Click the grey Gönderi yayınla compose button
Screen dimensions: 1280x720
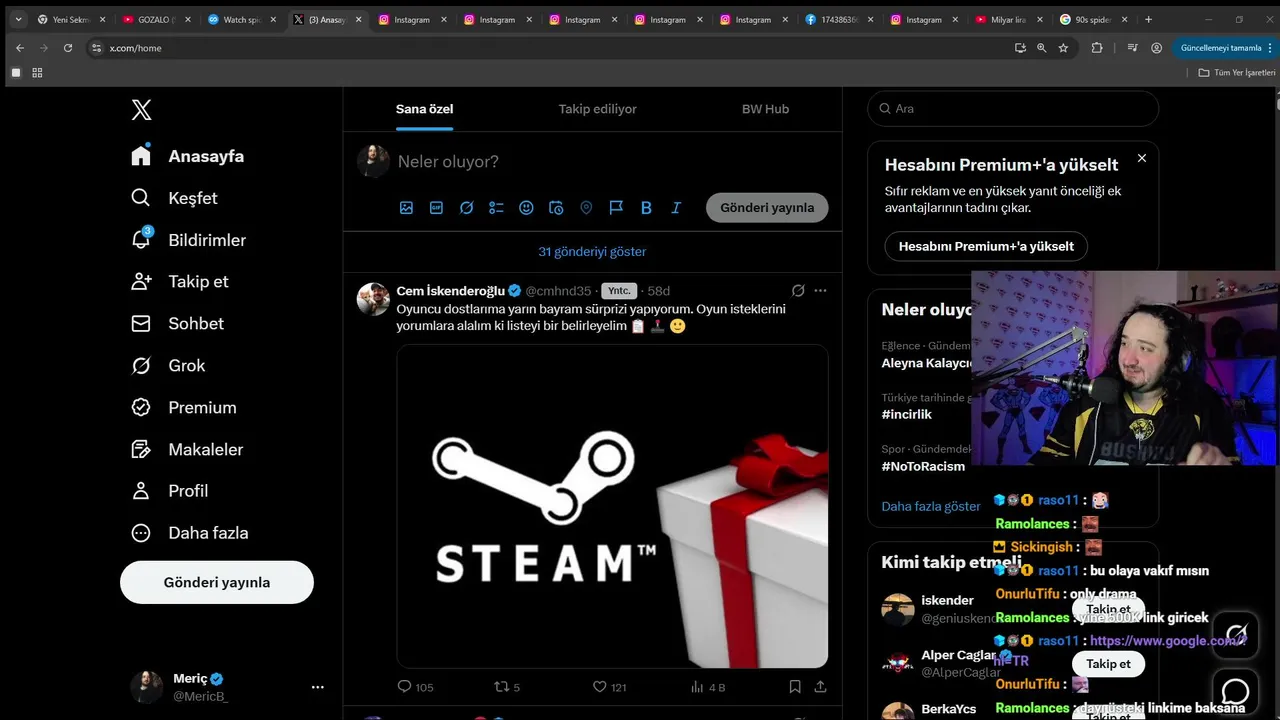tap(767, 208)
